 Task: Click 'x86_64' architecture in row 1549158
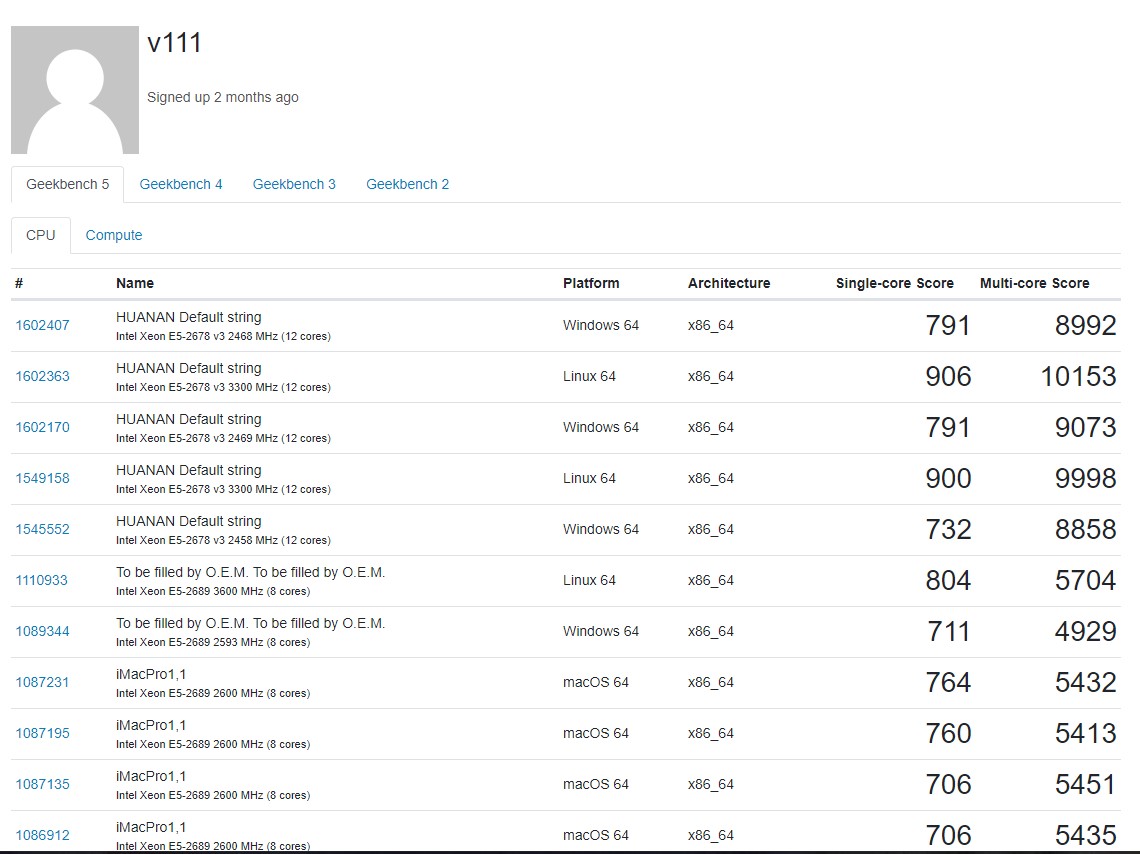click(x=711, y=478)
